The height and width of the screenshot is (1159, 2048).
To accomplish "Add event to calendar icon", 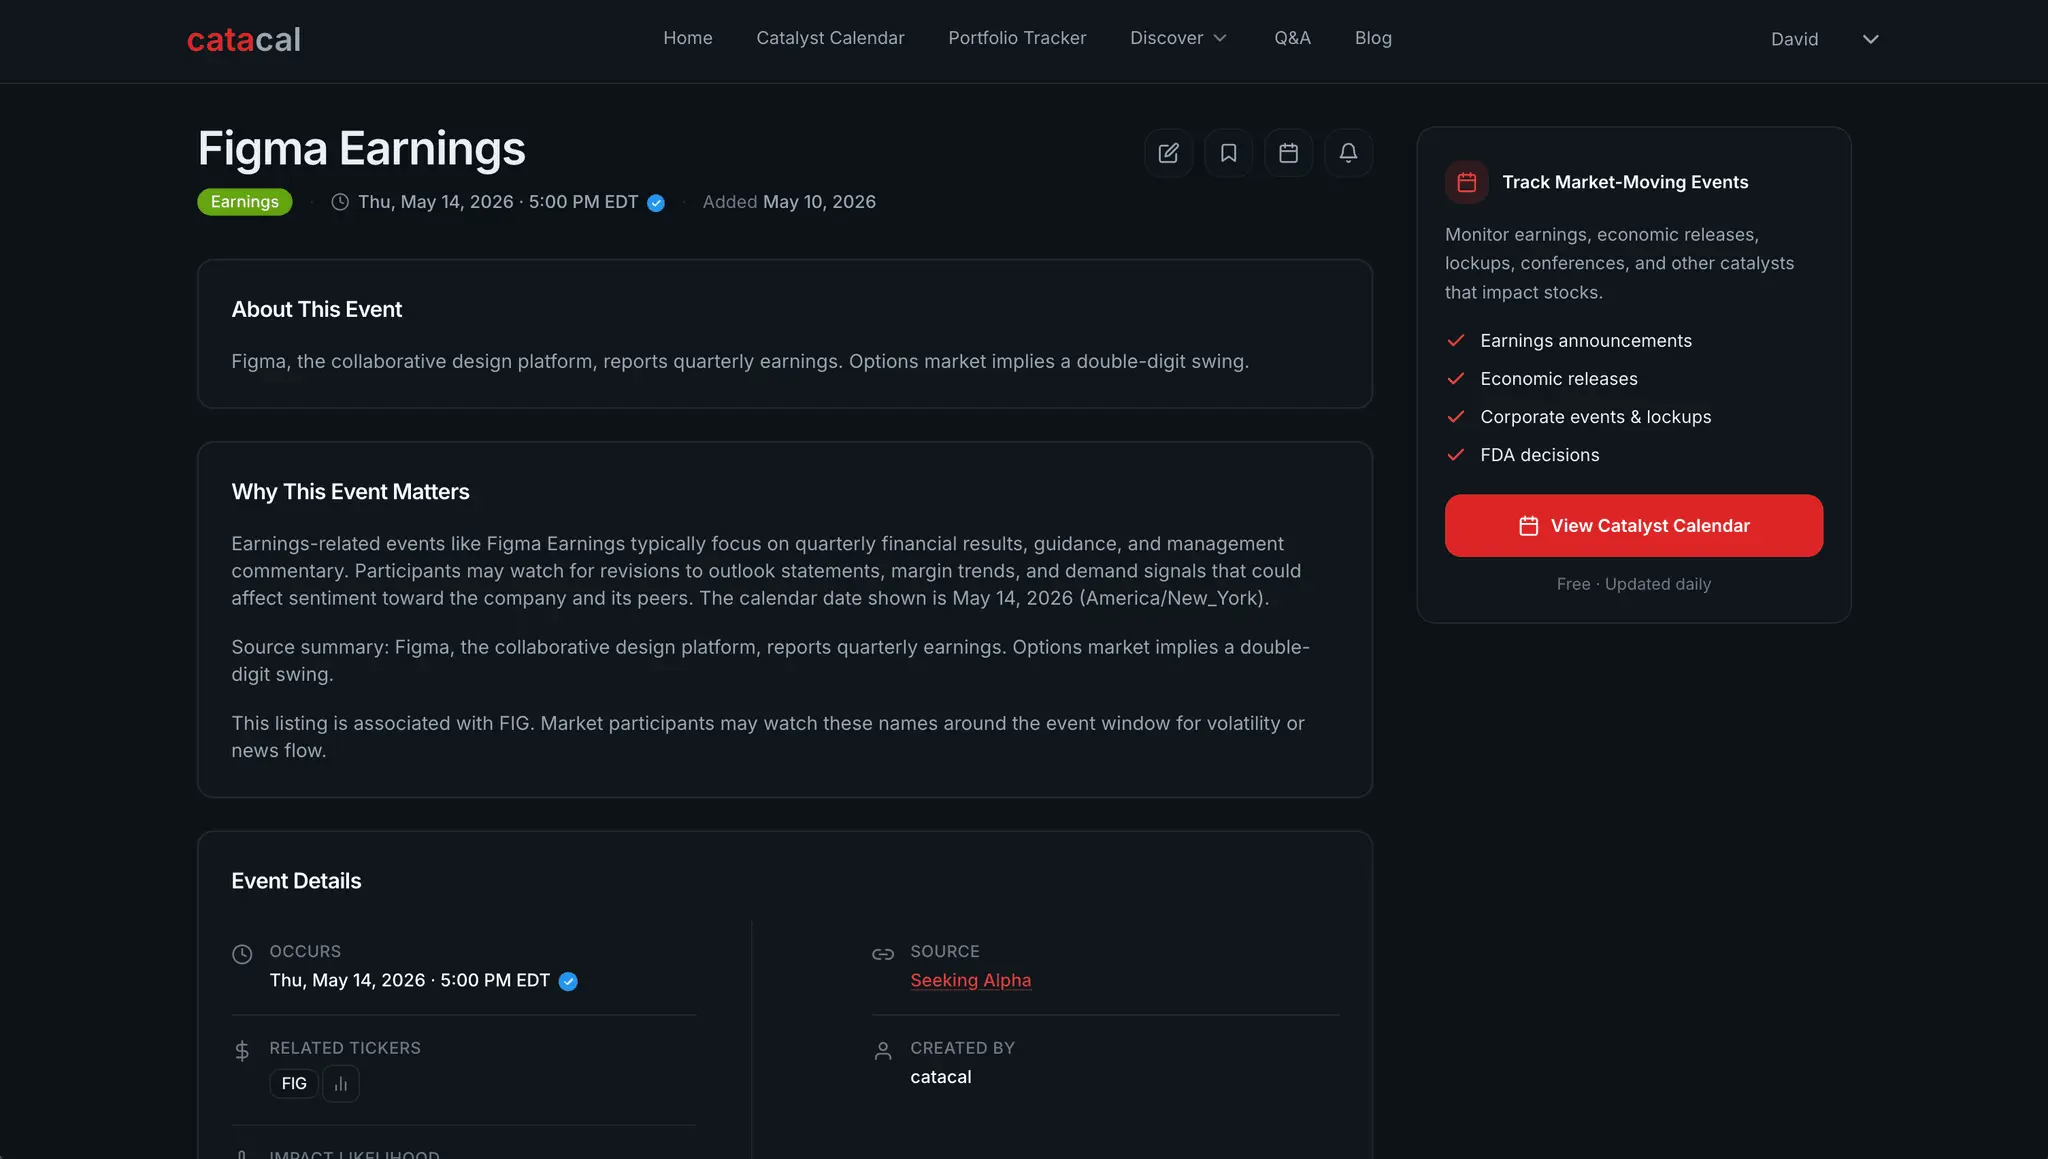I will tap(1288, 153).
